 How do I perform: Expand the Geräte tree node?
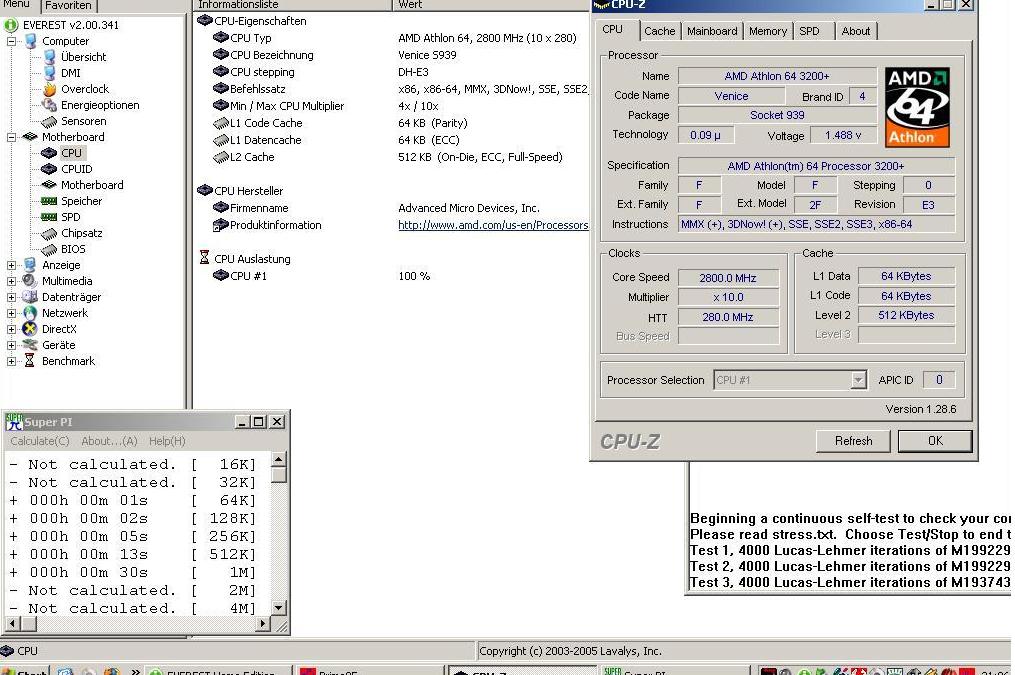(x=11, y=345)
